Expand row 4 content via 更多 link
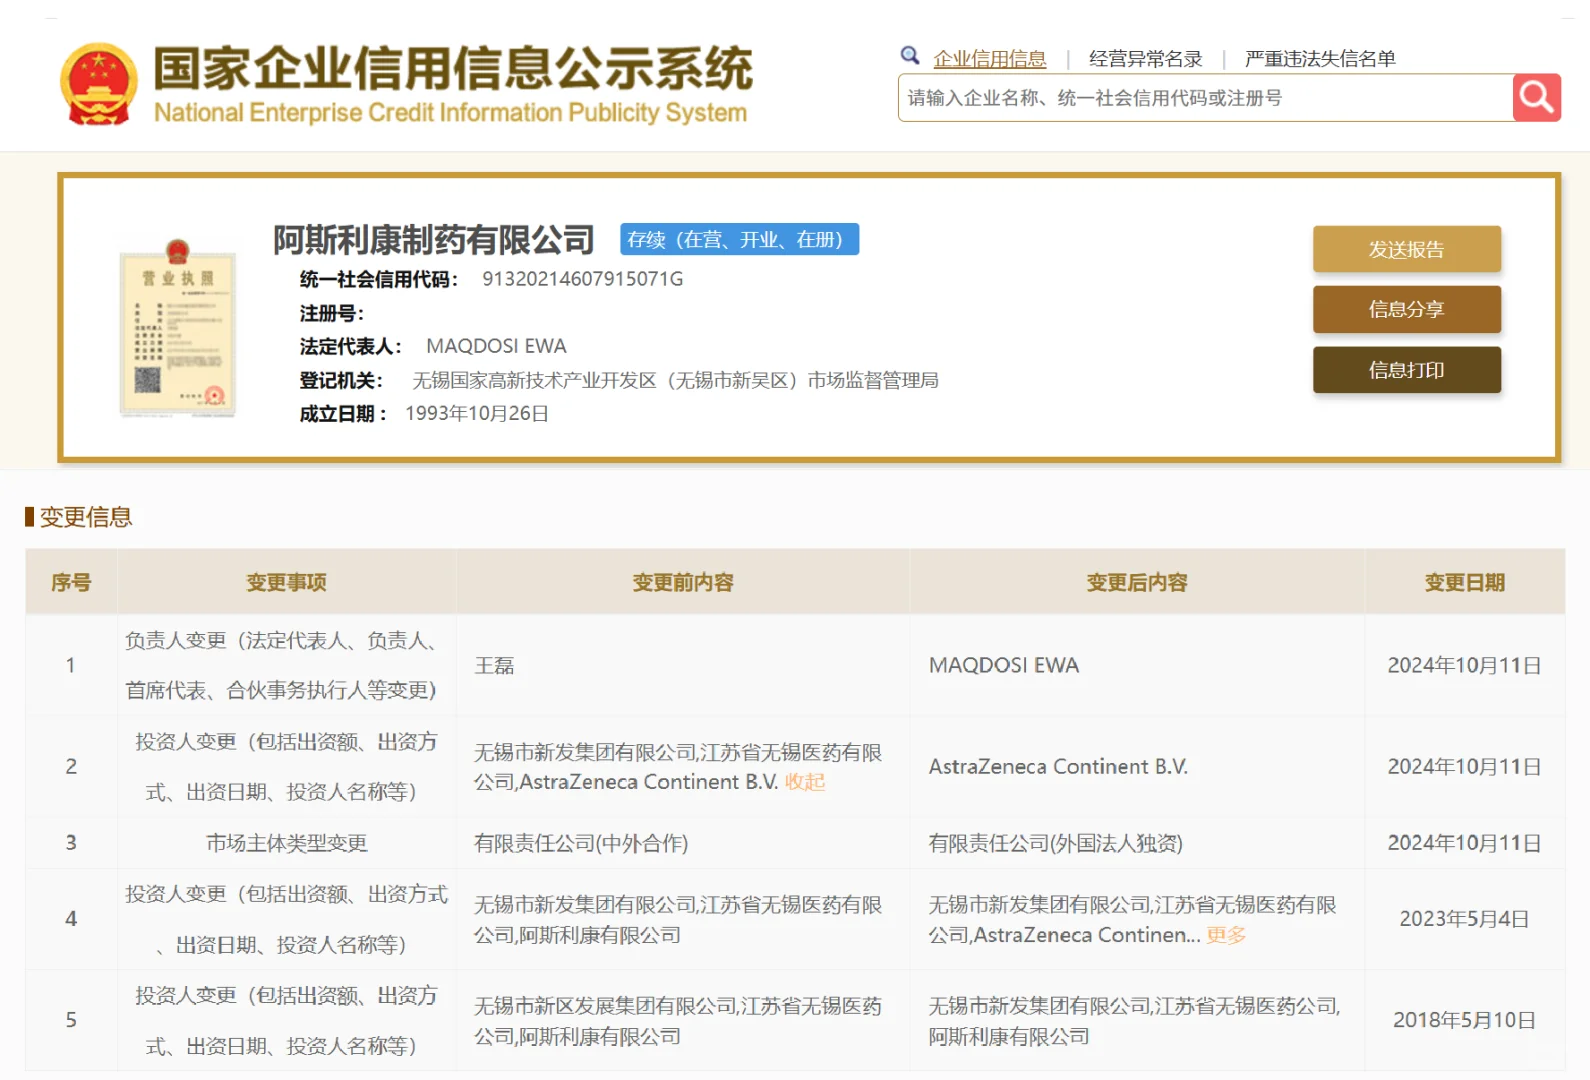The height and width of the screenshot is (1080, 1590). click(1226, 935)
